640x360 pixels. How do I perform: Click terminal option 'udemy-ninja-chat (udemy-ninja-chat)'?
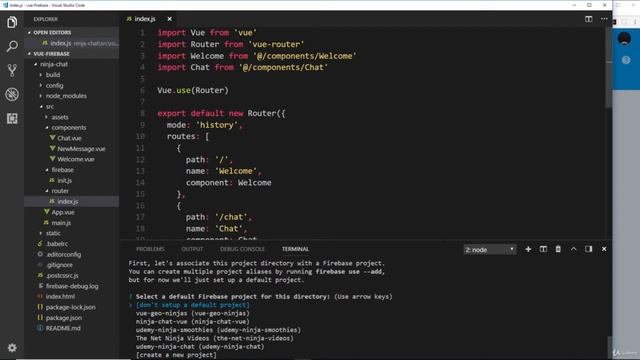click(x=200, y=347)
